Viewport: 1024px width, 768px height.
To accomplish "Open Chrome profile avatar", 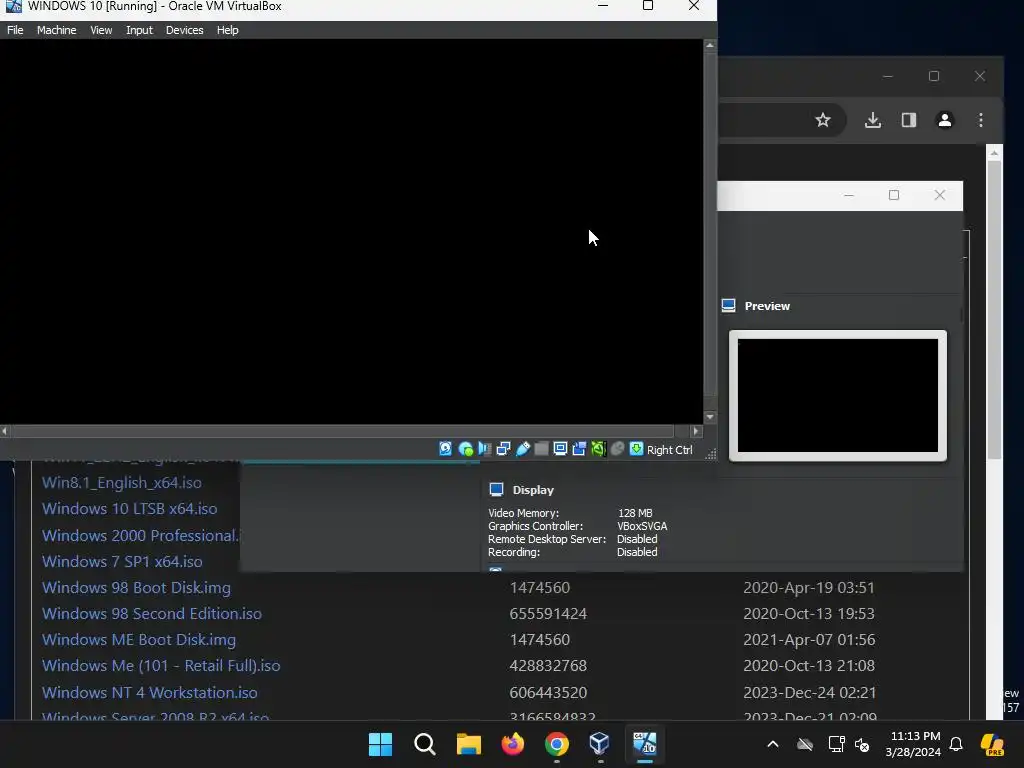I will 945,120.
